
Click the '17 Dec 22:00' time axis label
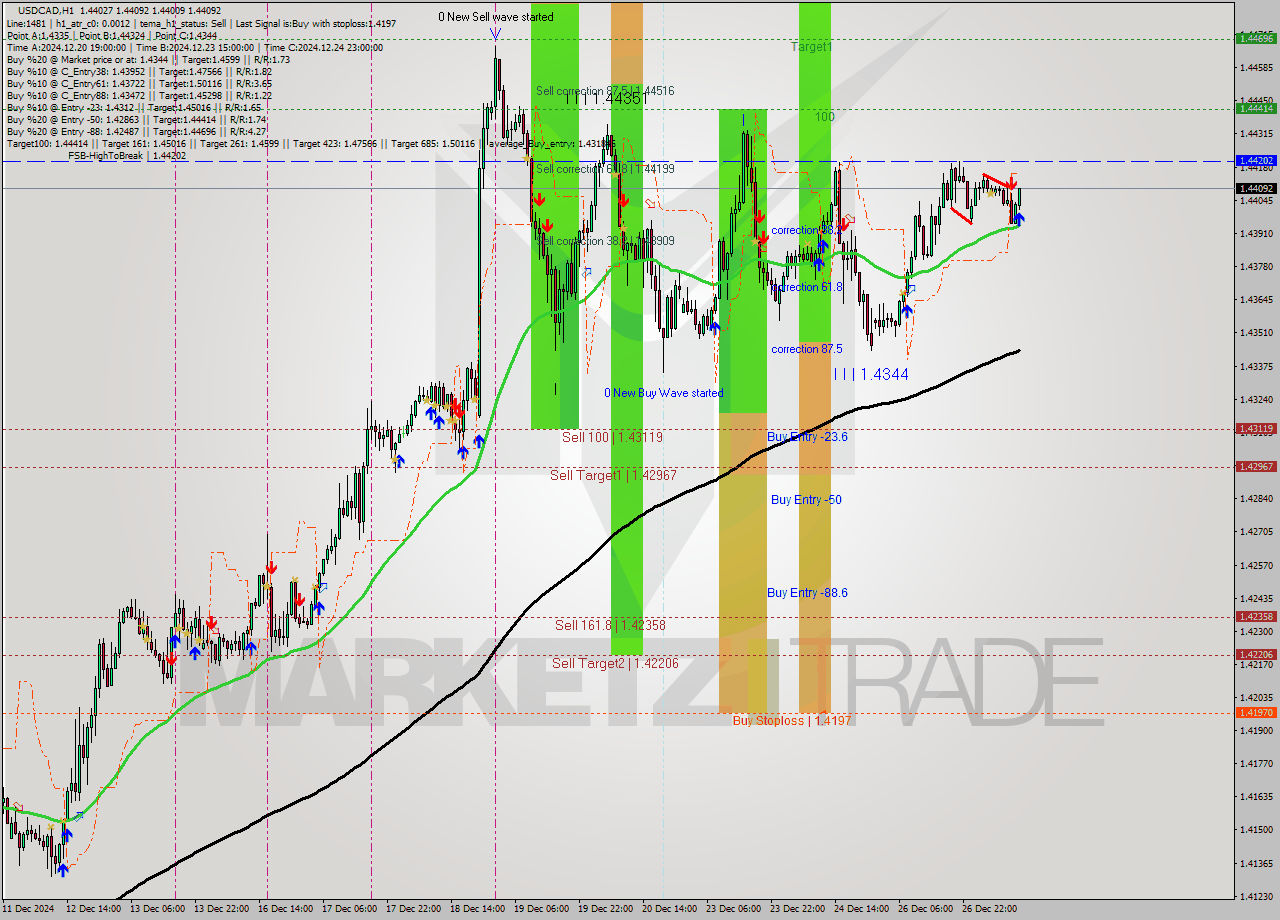tap(415, 908)
